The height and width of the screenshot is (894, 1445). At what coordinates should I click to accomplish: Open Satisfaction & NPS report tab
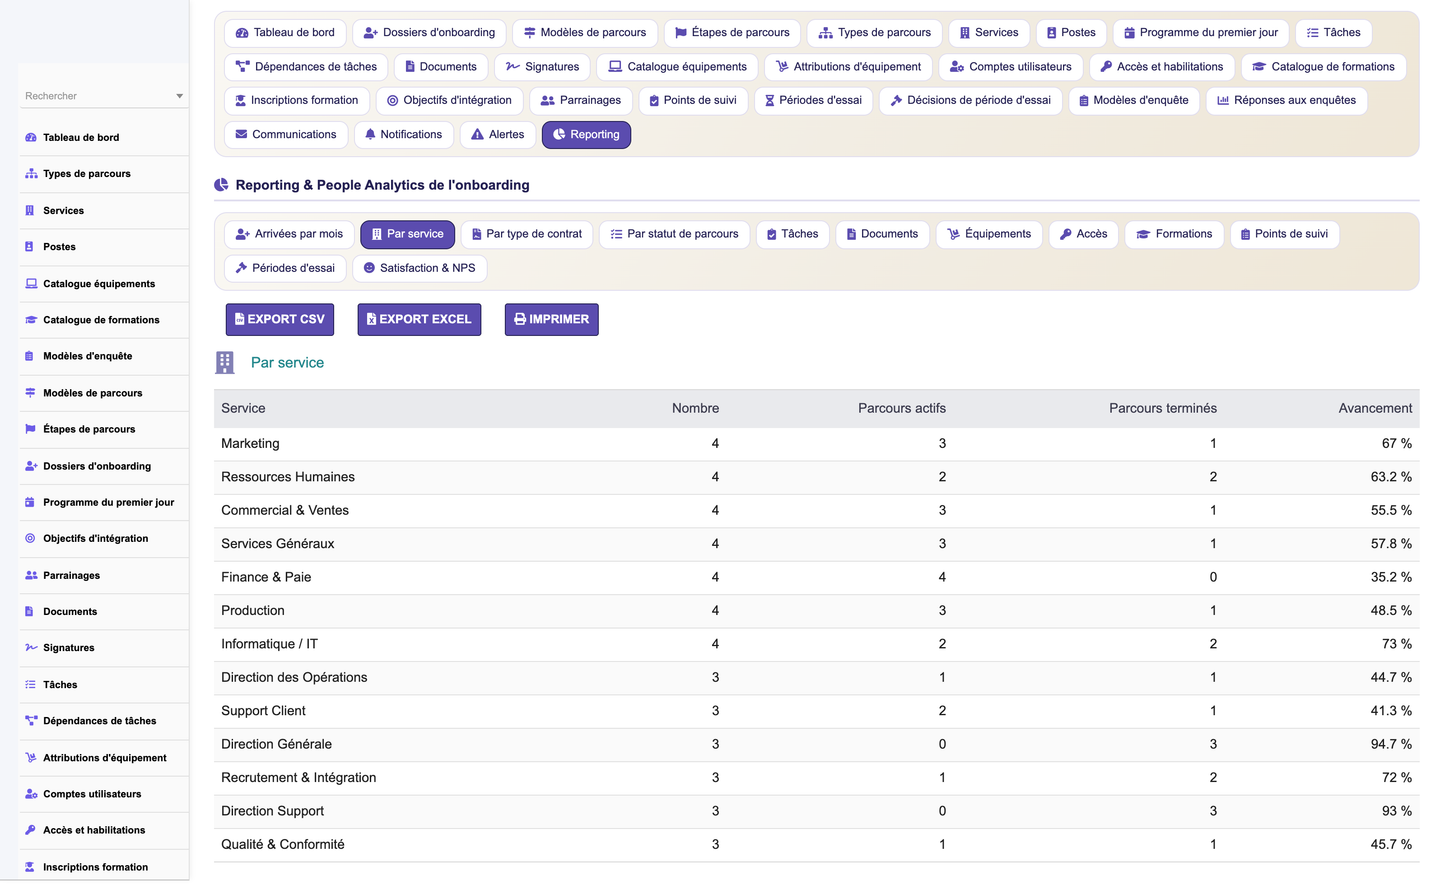(420, 268)
